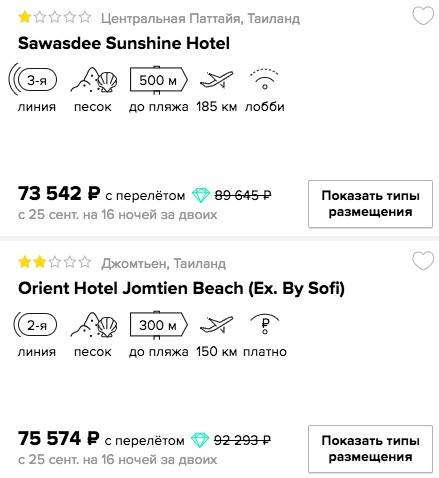The height and width of the screenshot is (478, 439).
Task: Select sand beach icon for Orient Hotel
Action: coord(94,325)
